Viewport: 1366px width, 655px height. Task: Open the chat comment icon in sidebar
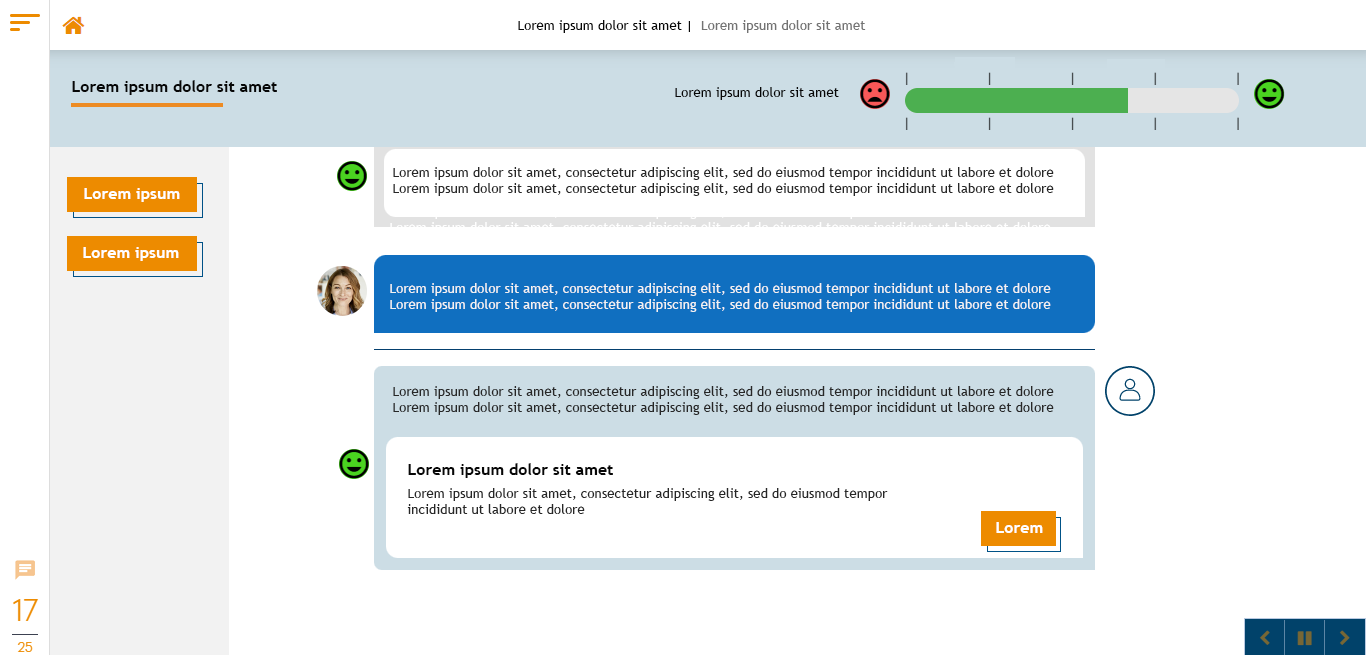[x=25, y=570]
